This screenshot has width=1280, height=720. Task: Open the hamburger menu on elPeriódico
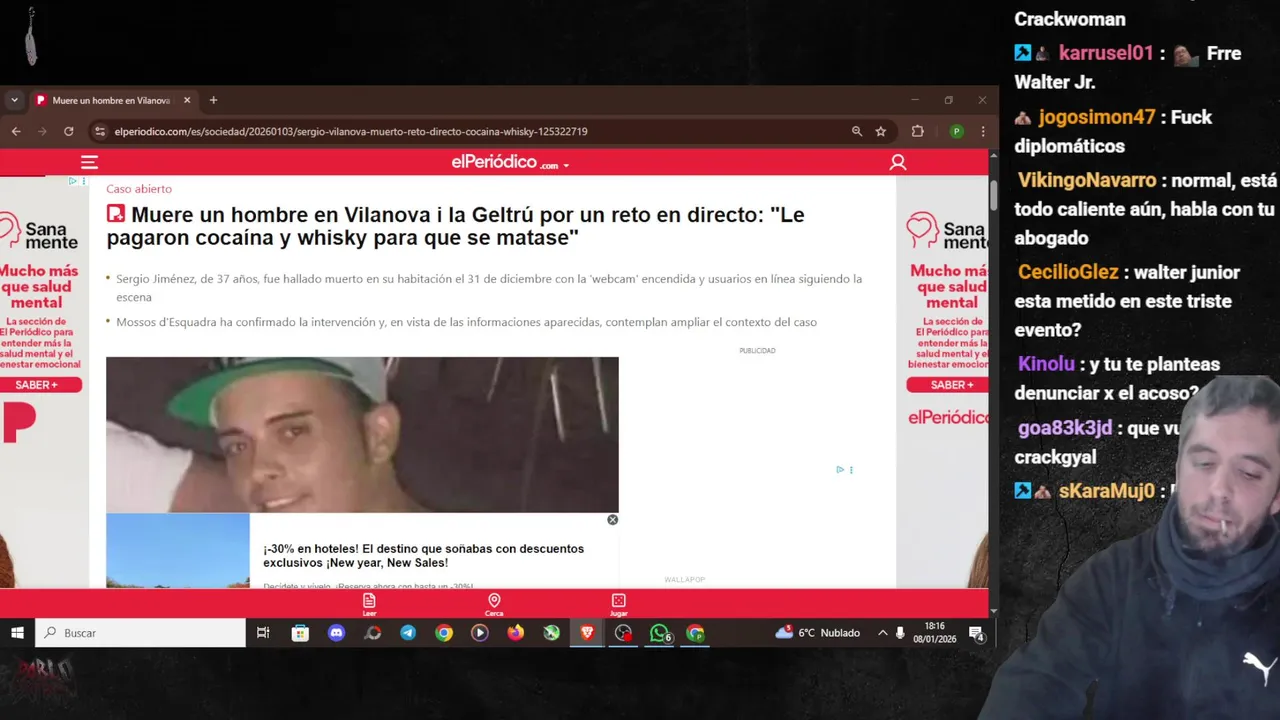89,162
